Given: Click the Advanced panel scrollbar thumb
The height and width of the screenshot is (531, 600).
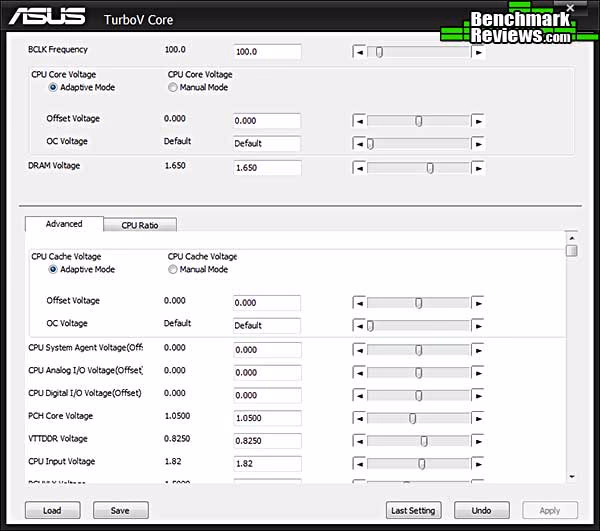Looking at the screenshot, I should coord(572,251).
